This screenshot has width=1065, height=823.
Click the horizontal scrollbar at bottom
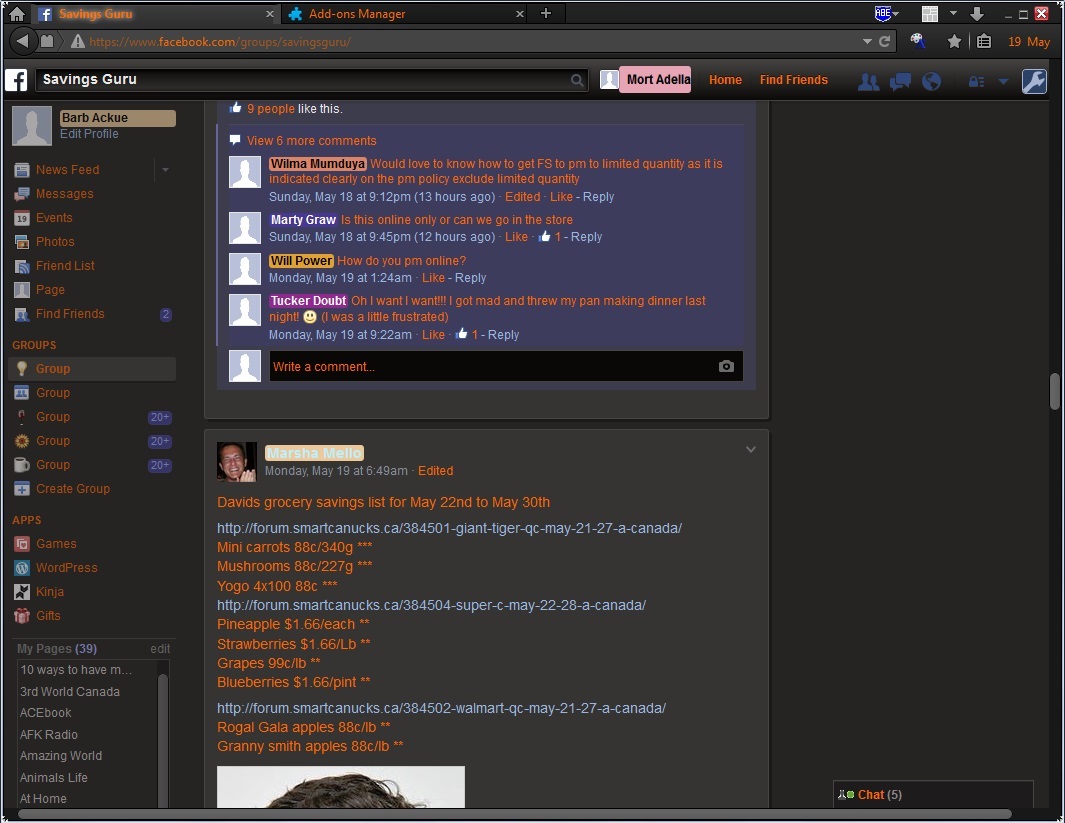click(x=515, y=813)
